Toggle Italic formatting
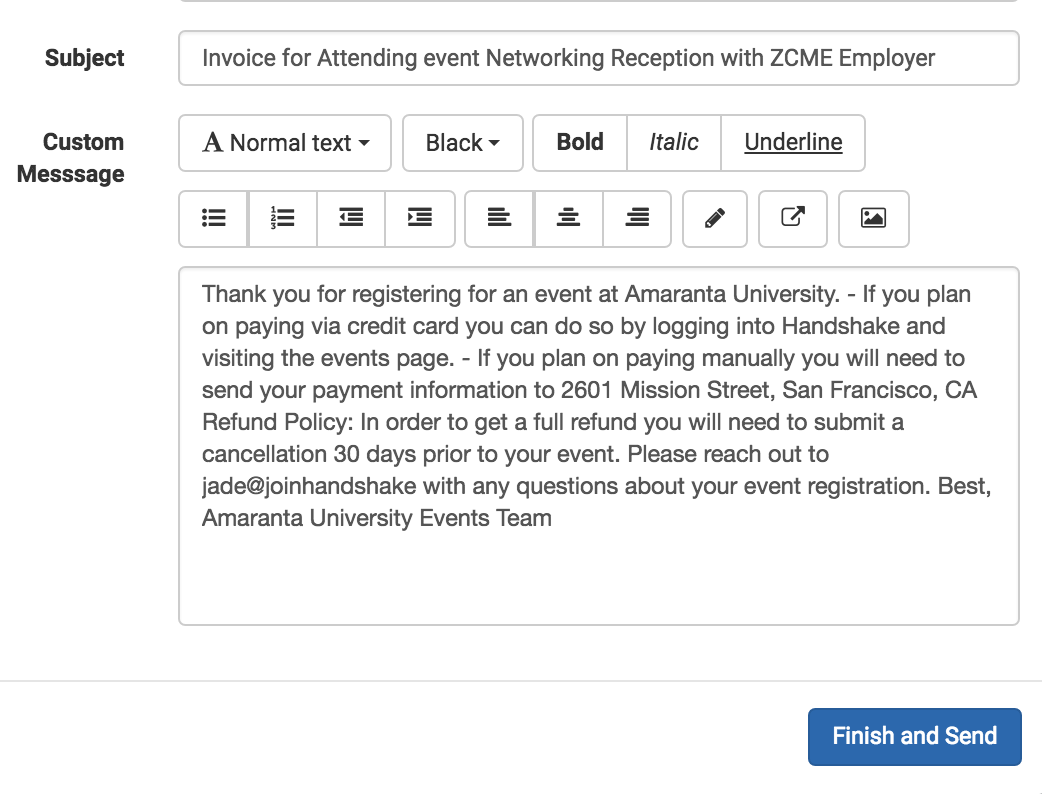Viewport: 1042px width, 794px height. (674, 143)
